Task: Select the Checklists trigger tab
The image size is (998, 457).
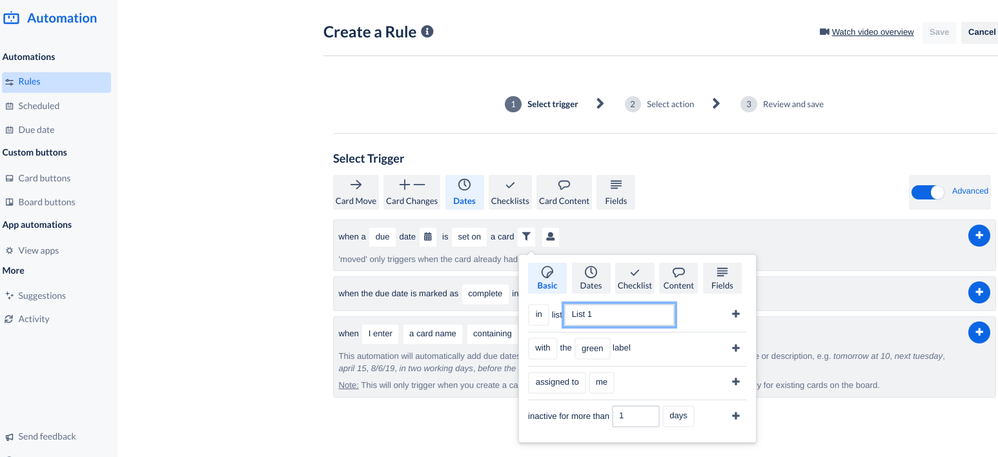Action: (510, 192)
